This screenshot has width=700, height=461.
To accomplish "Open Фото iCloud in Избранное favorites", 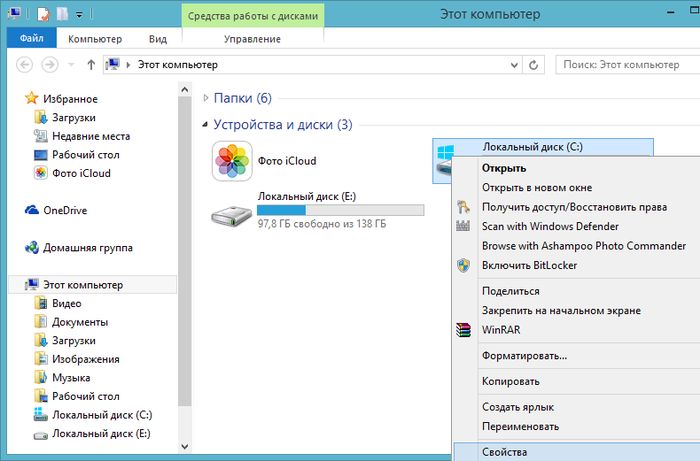I will point(81,173).
